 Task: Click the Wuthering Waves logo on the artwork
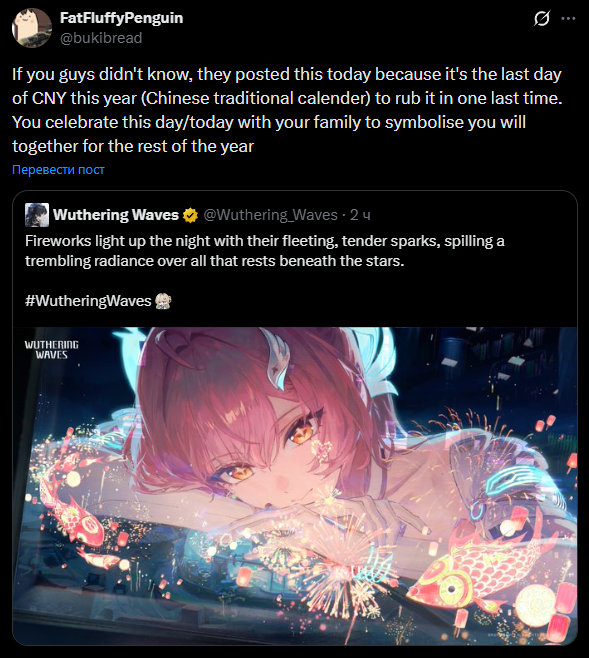pos(52,350)
